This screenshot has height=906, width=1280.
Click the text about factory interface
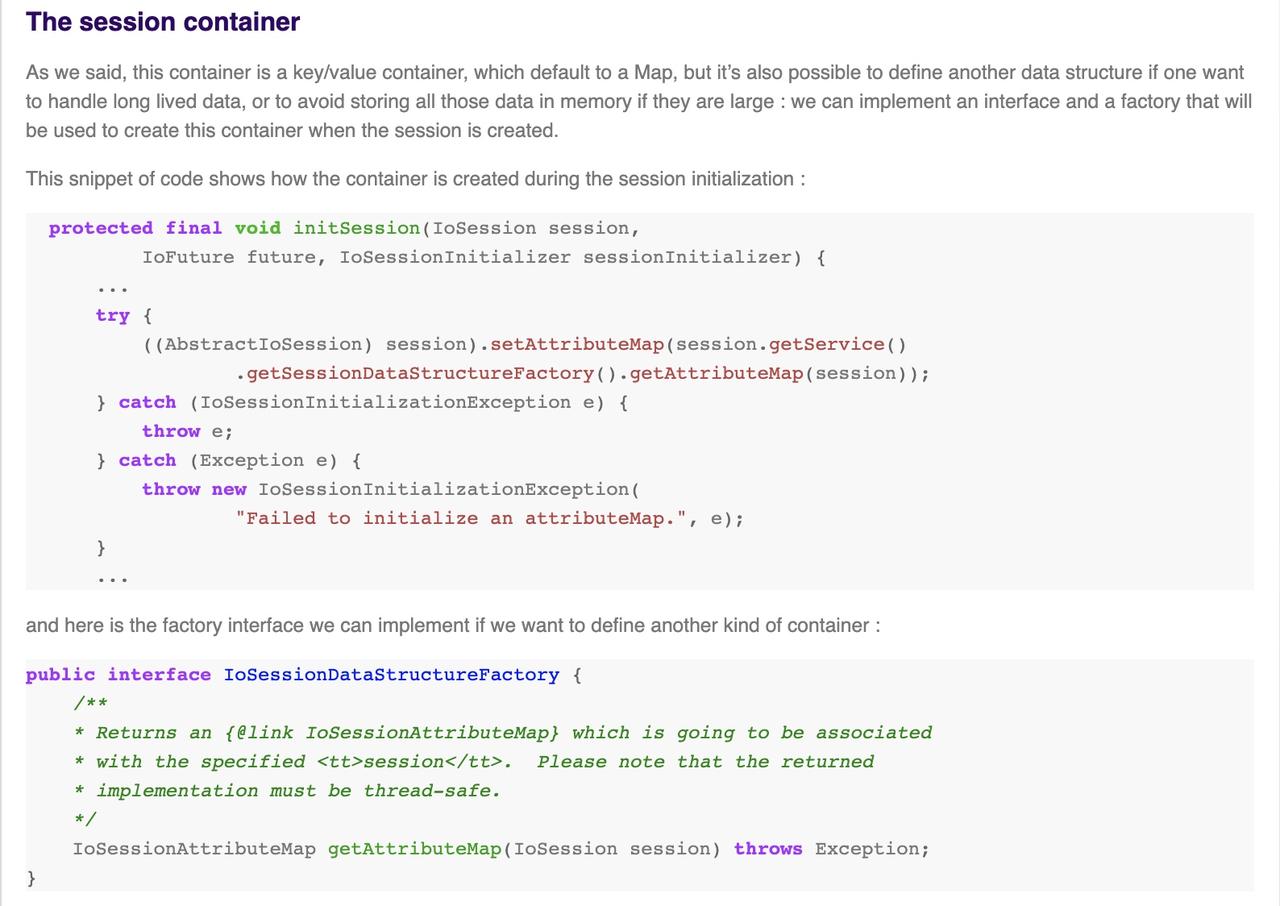coord(453,625)
